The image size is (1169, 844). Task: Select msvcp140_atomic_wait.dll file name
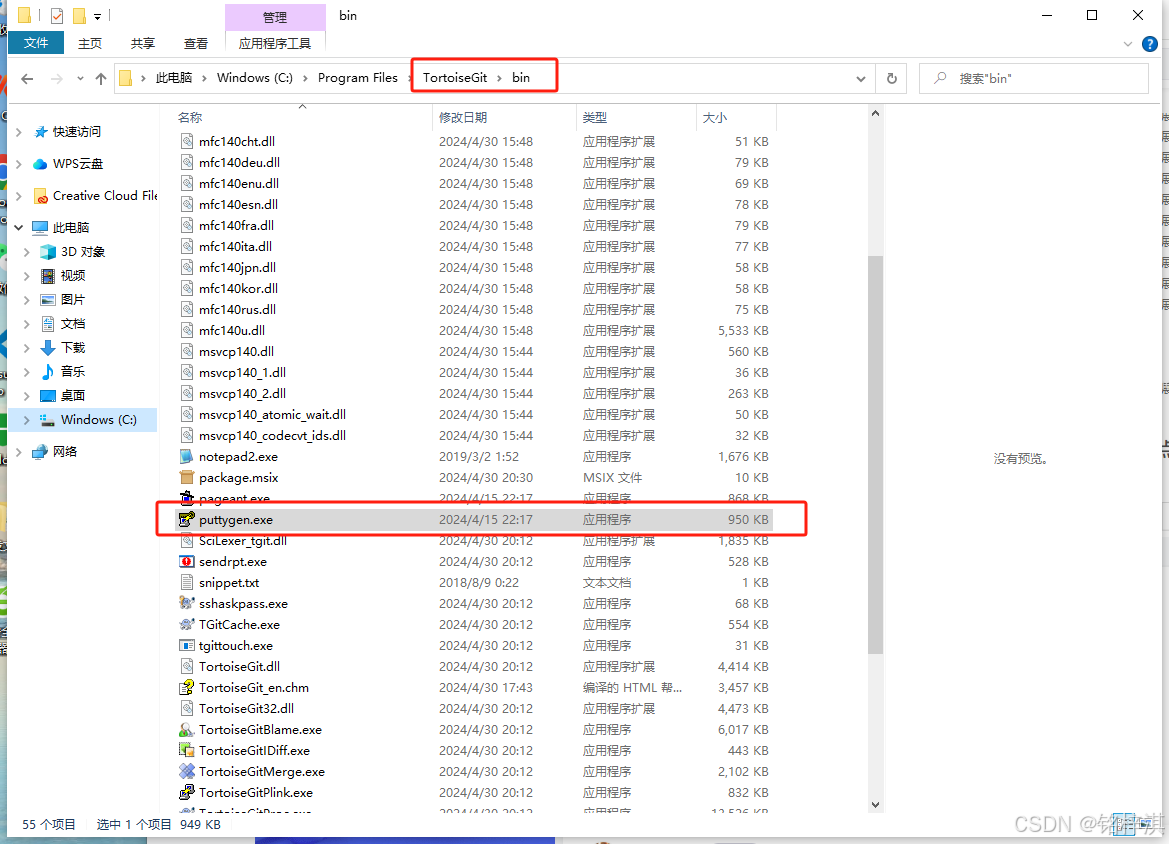point(272,415)
